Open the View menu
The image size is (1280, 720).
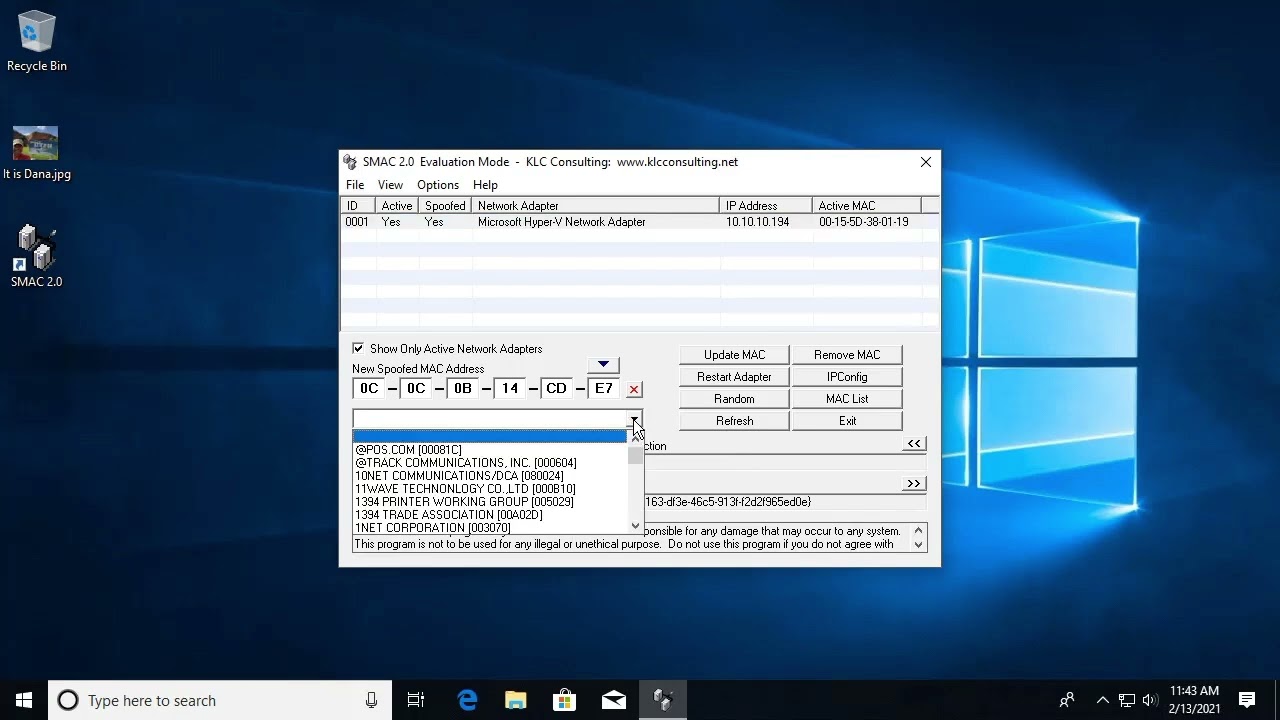pos(390,185)
